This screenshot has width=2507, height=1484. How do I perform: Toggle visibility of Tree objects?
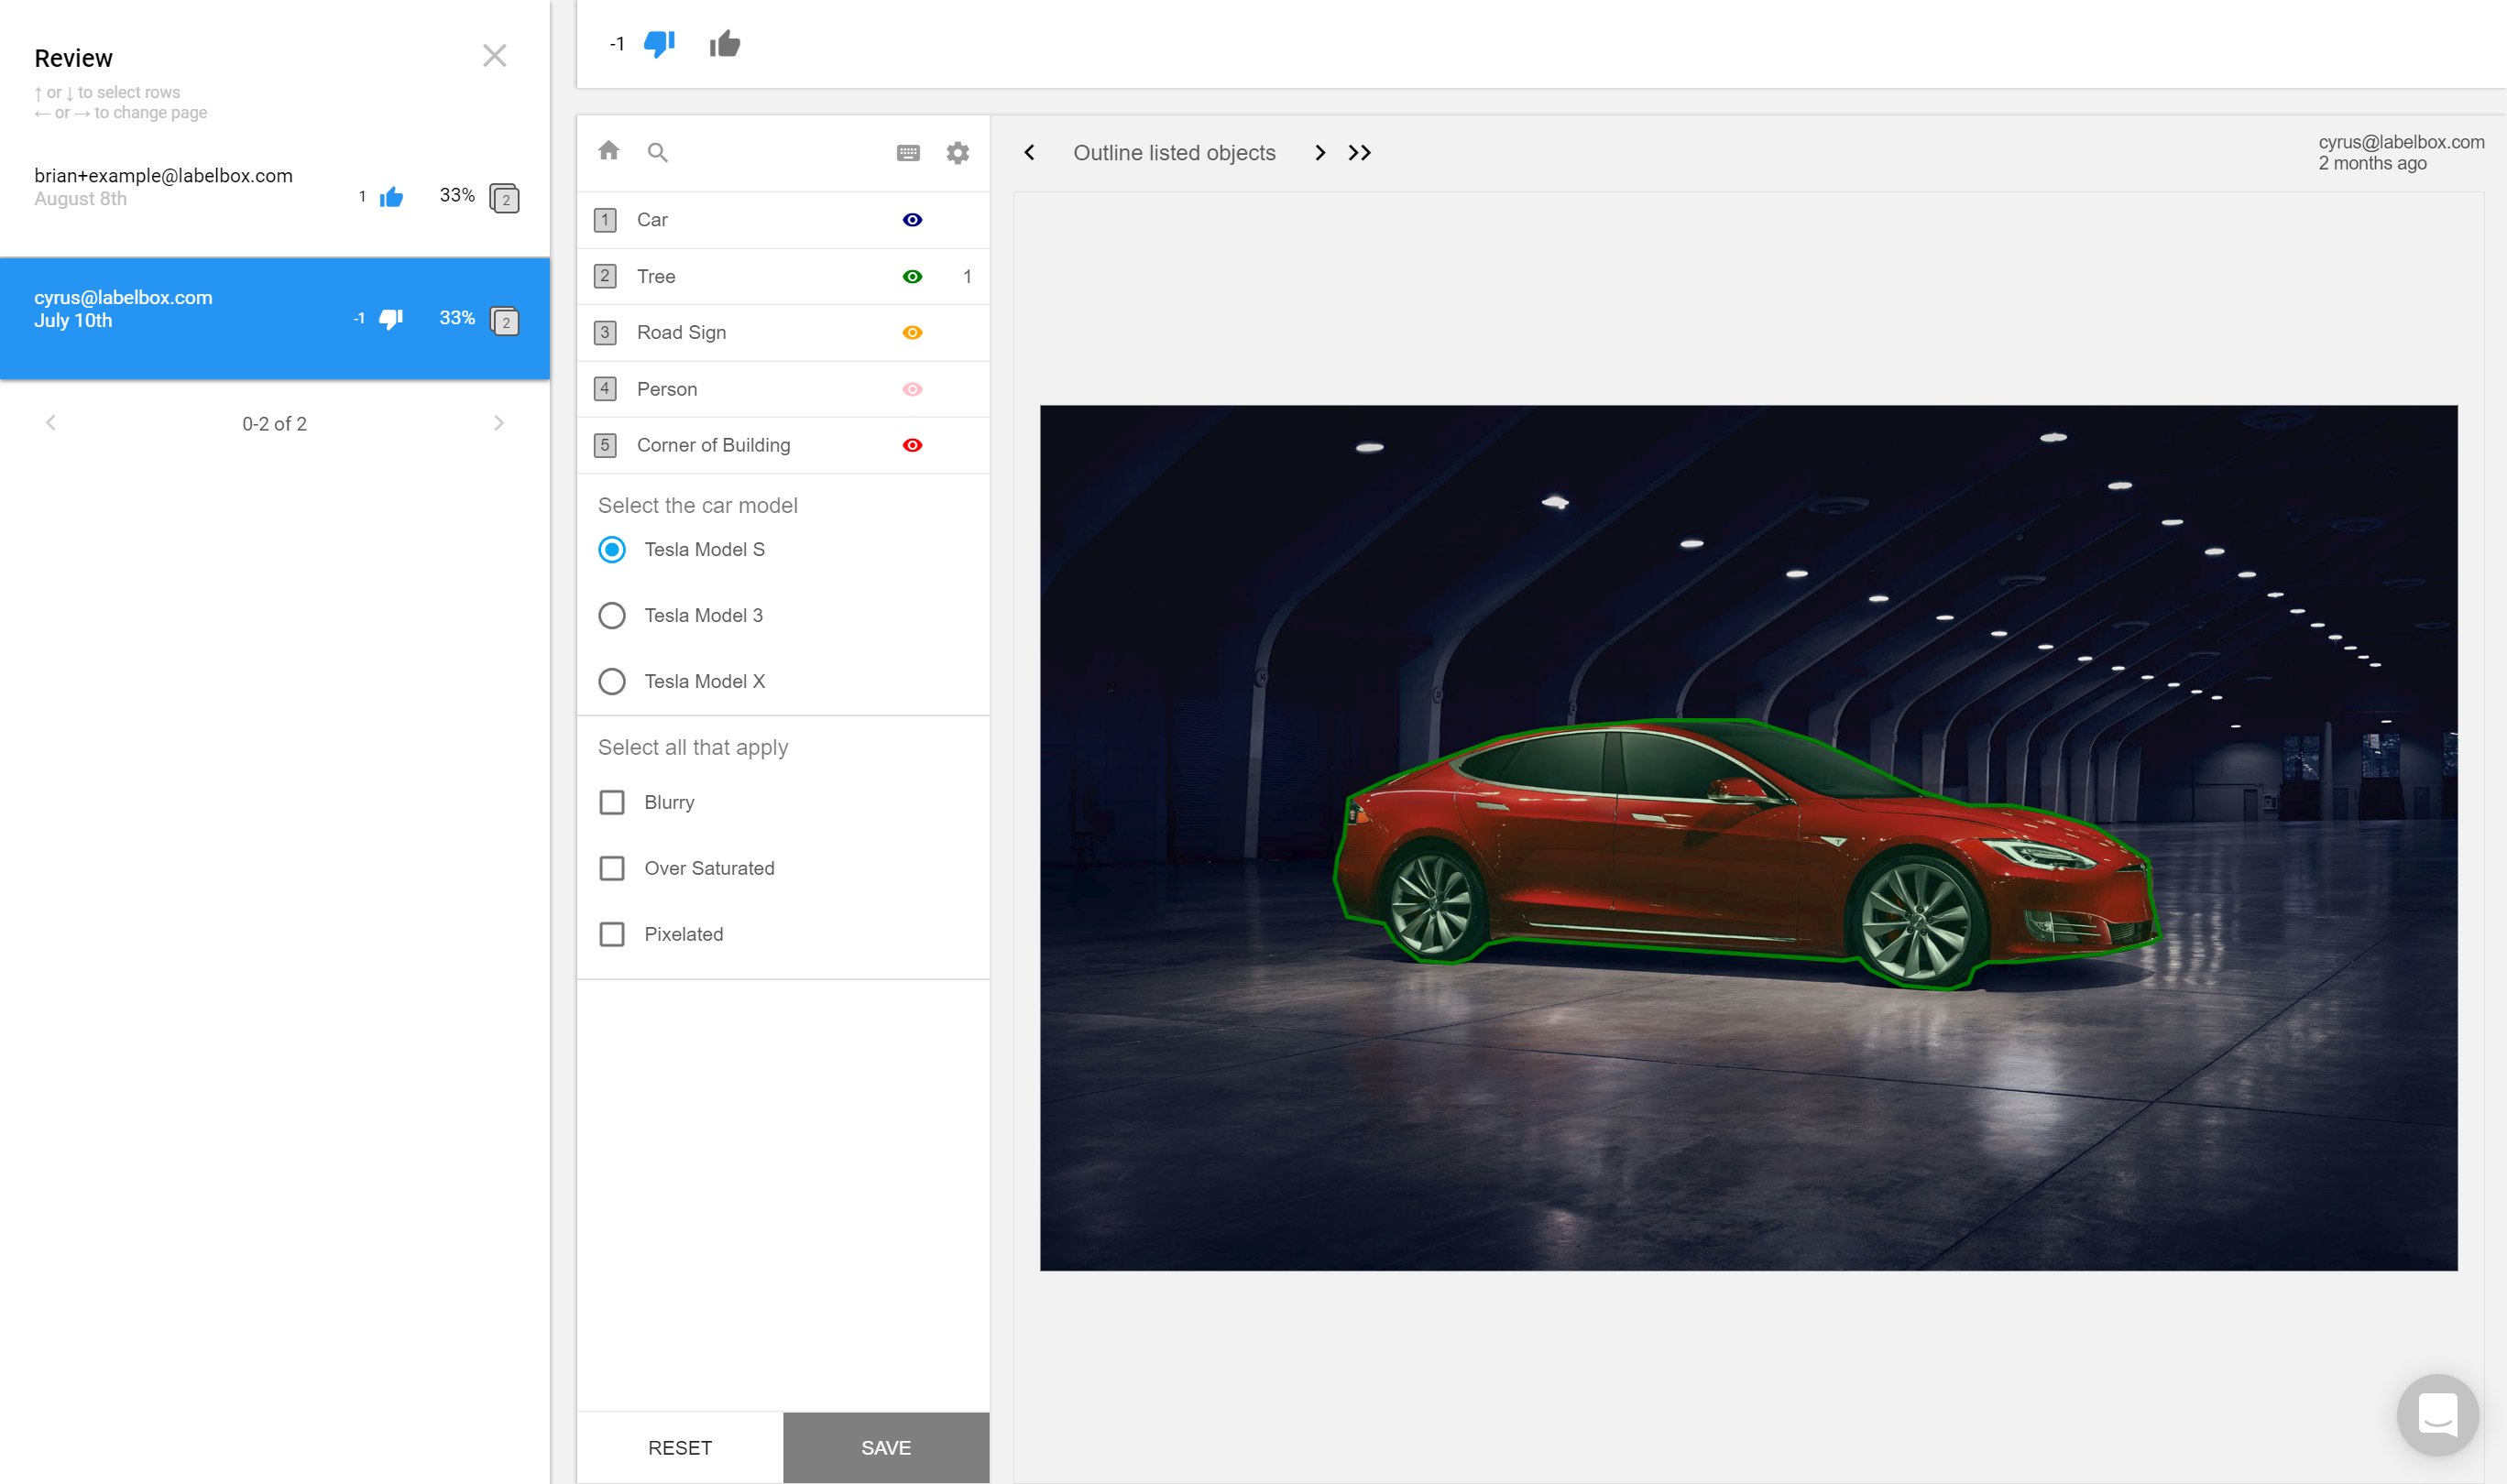(x=912, y=277)
